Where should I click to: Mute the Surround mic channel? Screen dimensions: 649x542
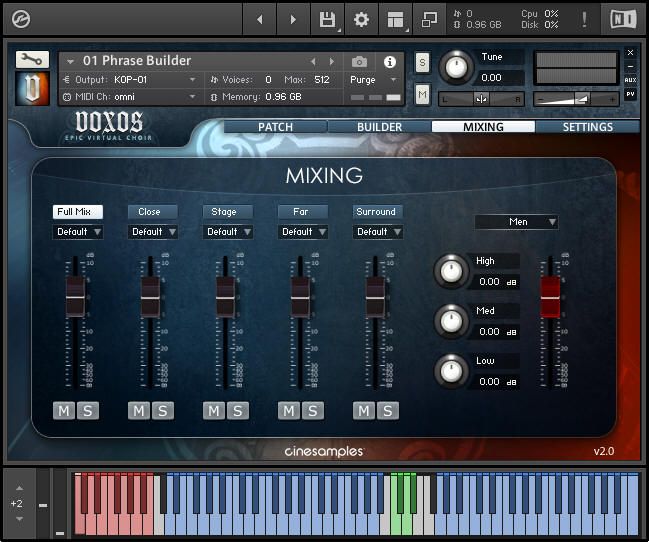click(x=363, y=411)
